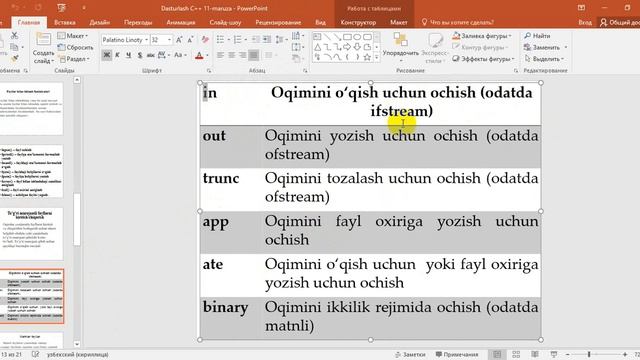Open Эффекты фигуры shape effects
The height and width of the screenshot is (360, 640).
point(484,59)
